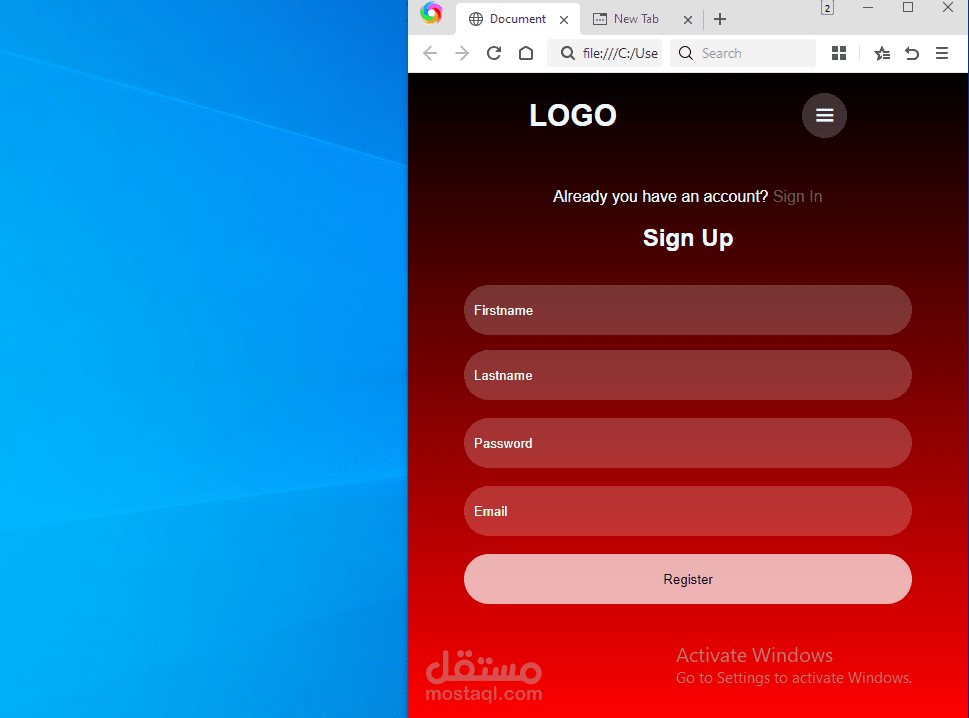The width and height of the screenshot is (969, 718).
Task: Open the bookmarks star list icon
Action: (882, 53)
